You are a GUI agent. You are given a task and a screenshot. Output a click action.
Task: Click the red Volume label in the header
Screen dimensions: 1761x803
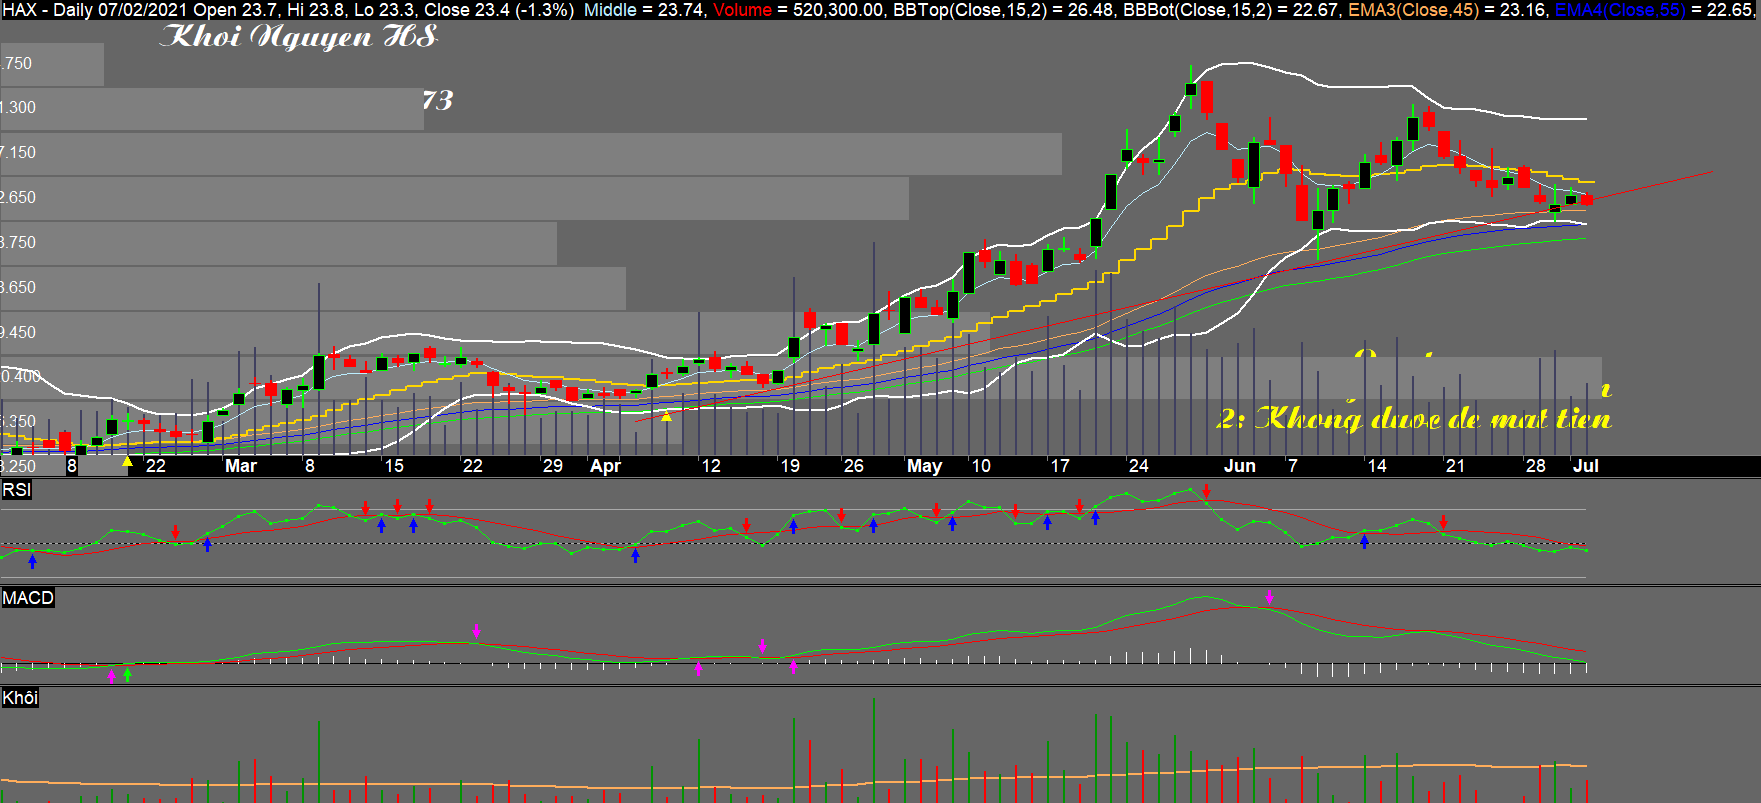coord(742,10)
